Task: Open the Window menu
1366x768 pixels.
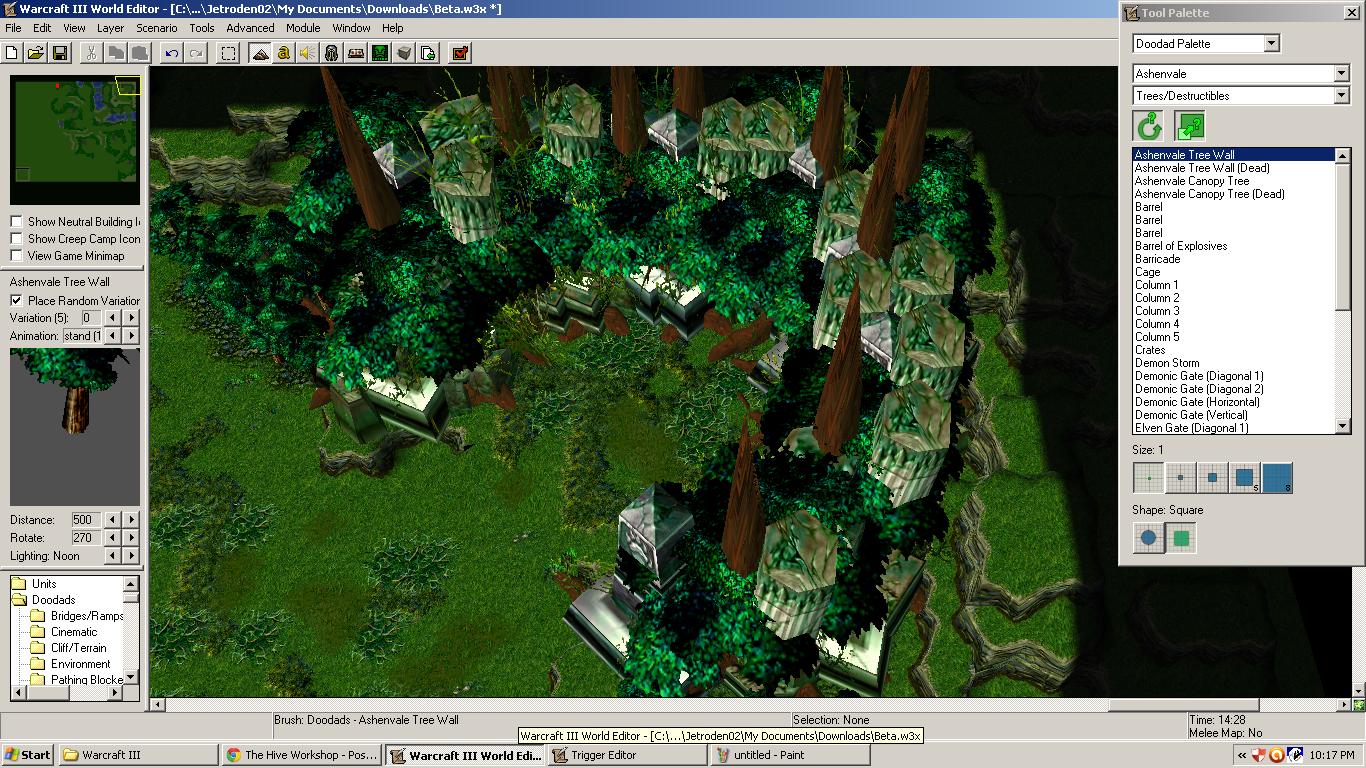Action: pyautogui.click(x=351, y=28)
